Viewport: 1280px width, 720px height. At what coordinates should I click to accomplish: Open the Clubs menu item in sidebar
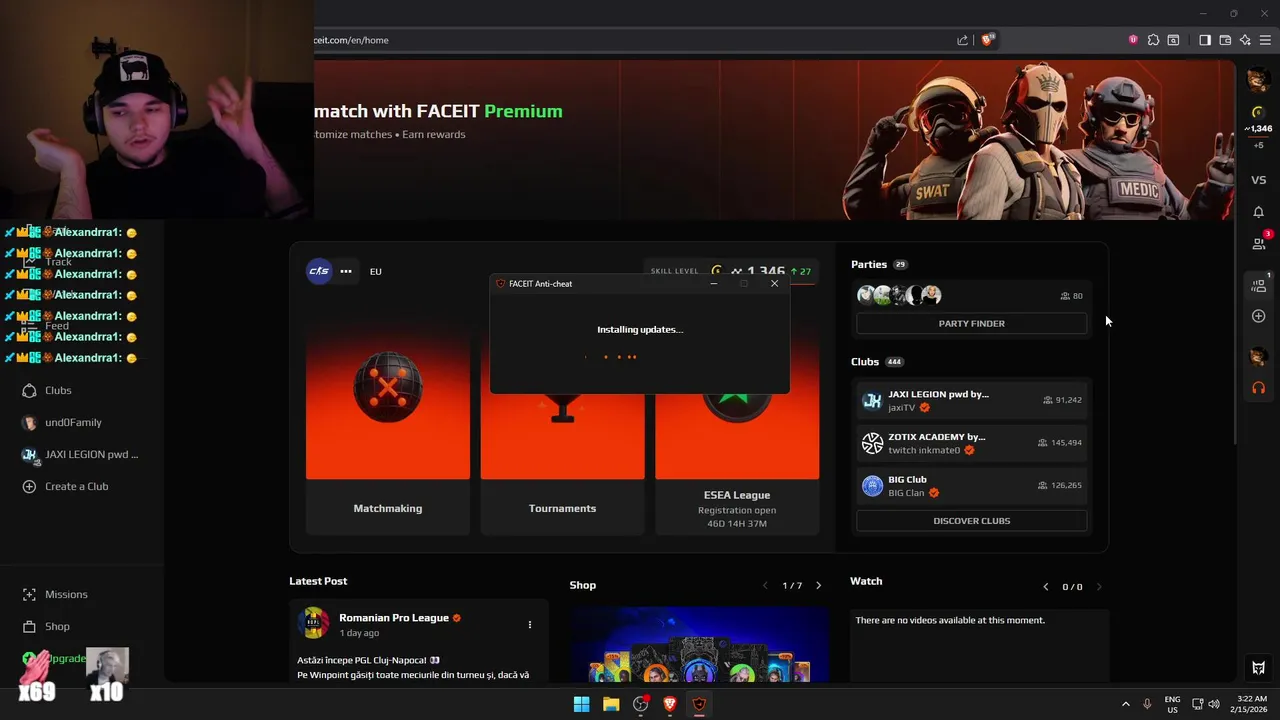pos(58,390)
